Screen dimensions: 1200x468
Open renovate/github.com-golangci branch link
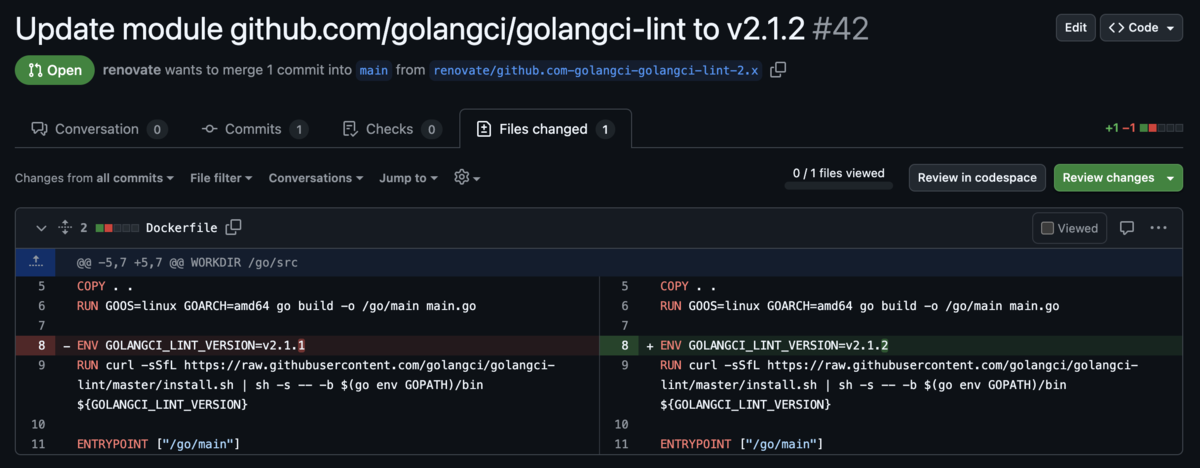pos(596,70)
